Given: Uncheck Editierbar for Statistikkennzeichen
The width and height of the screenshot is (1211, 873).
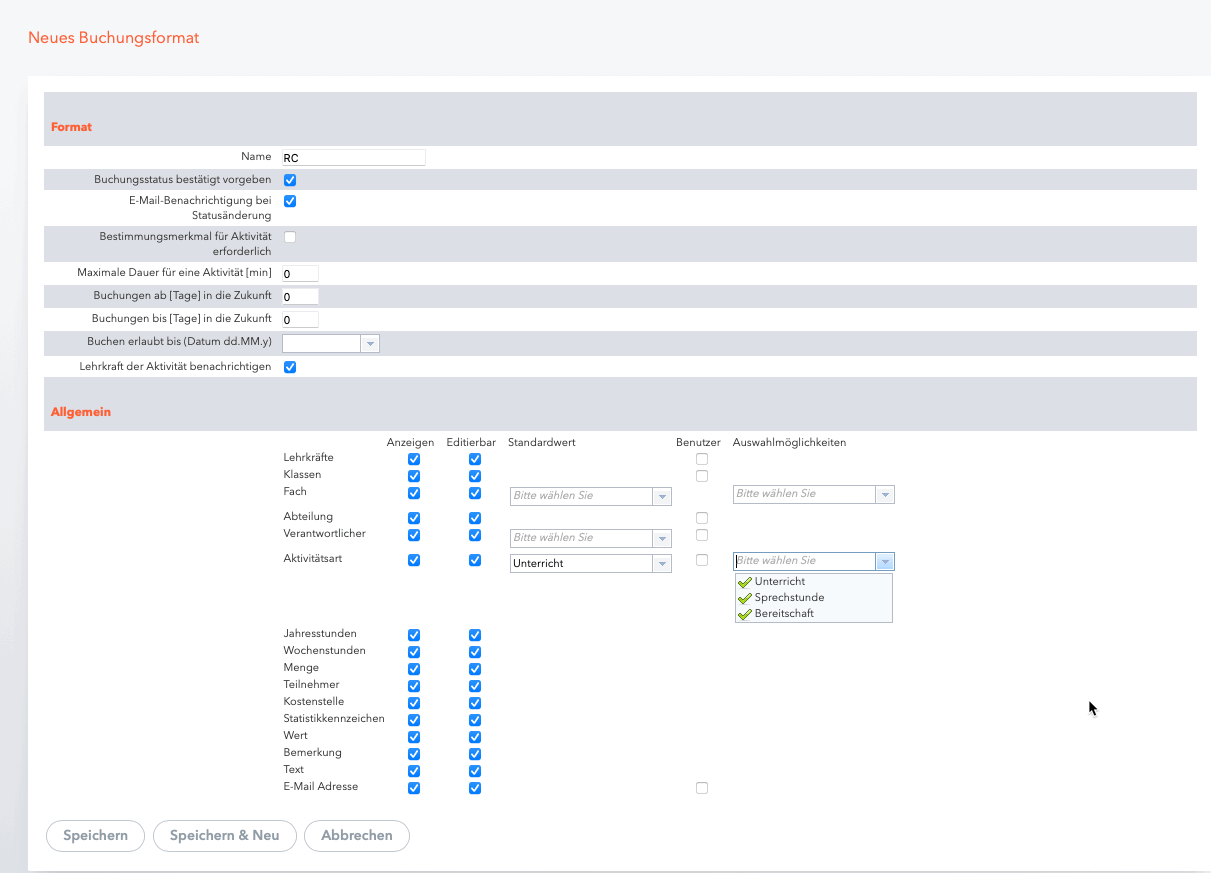Looking at the screenshot, I should pos(475,720).
